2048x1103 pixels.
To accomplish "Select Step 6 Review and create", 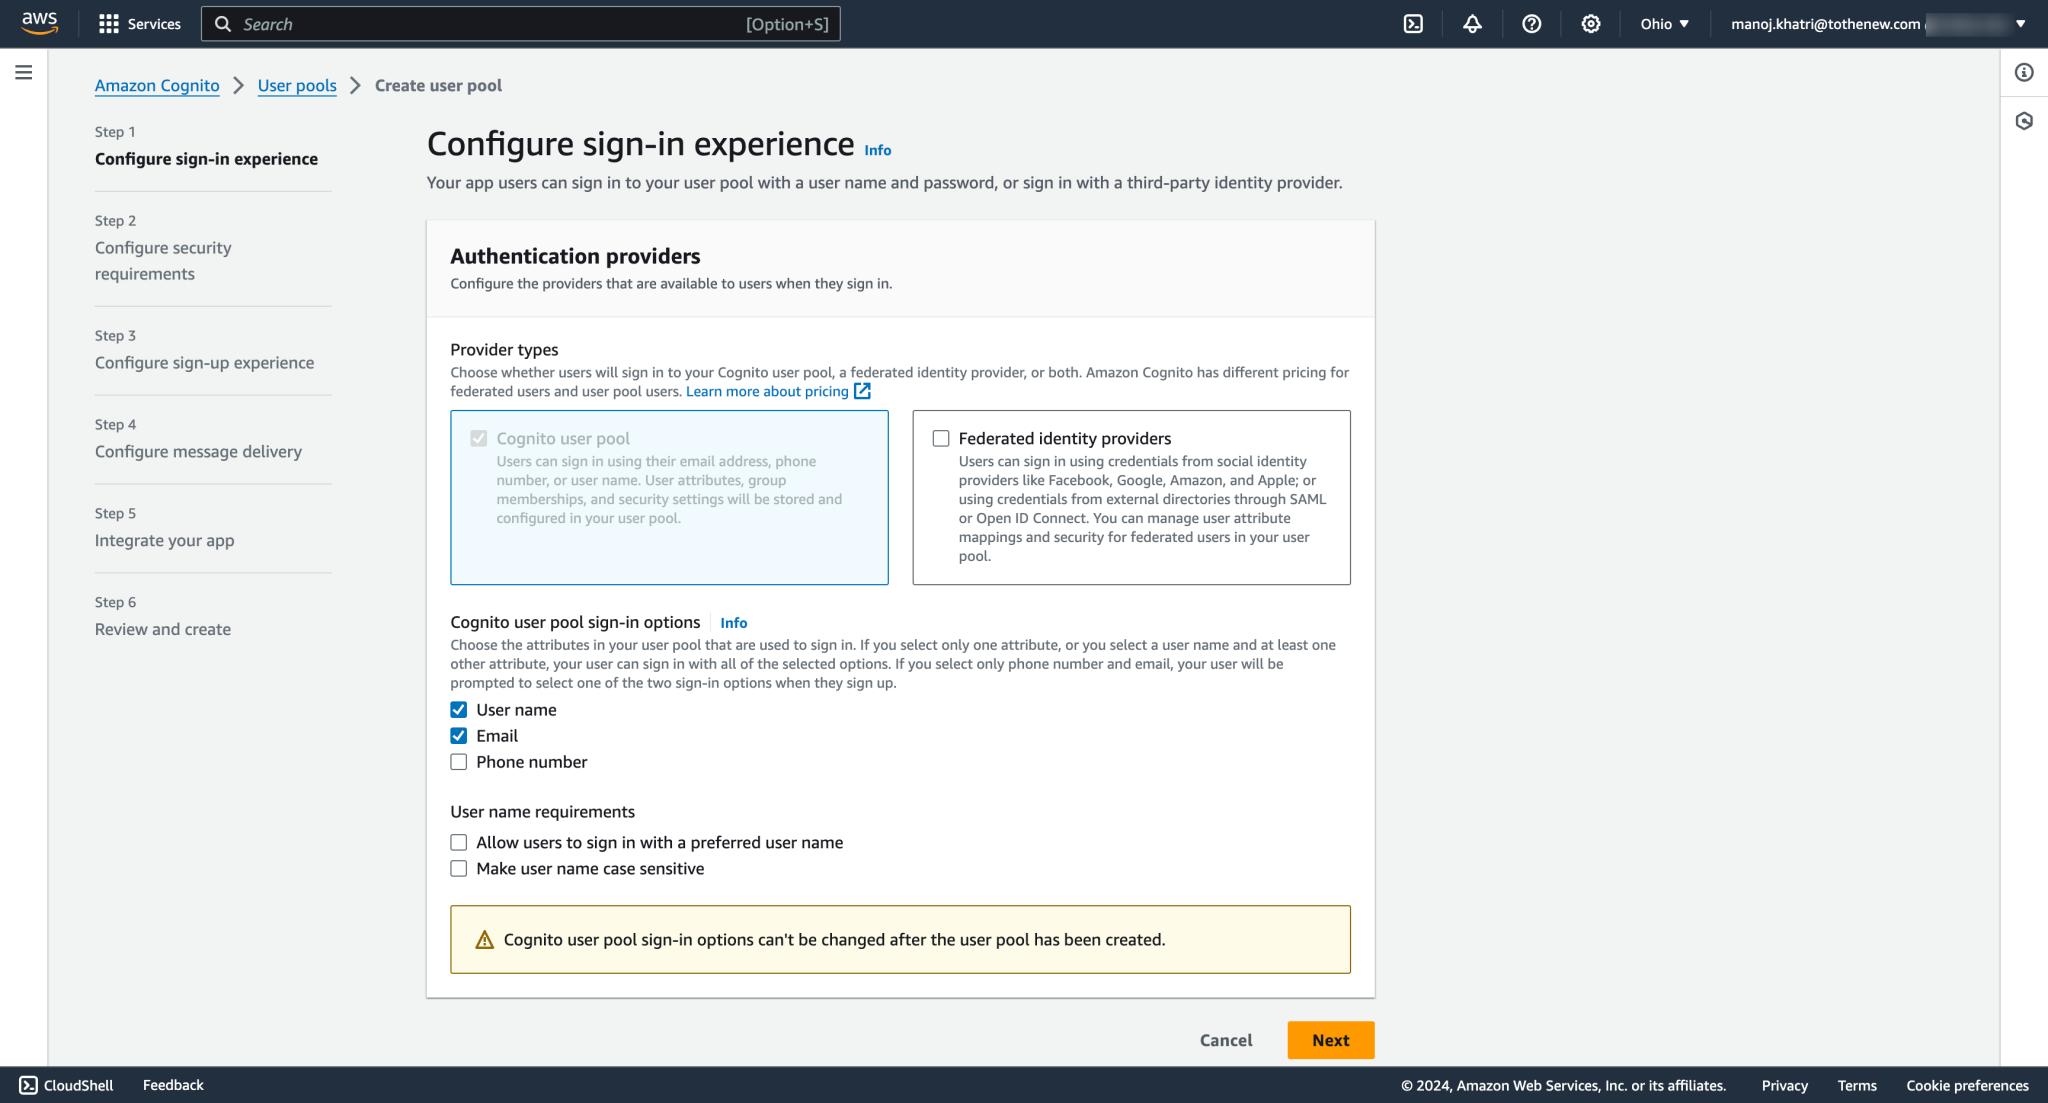I will 162,629.
